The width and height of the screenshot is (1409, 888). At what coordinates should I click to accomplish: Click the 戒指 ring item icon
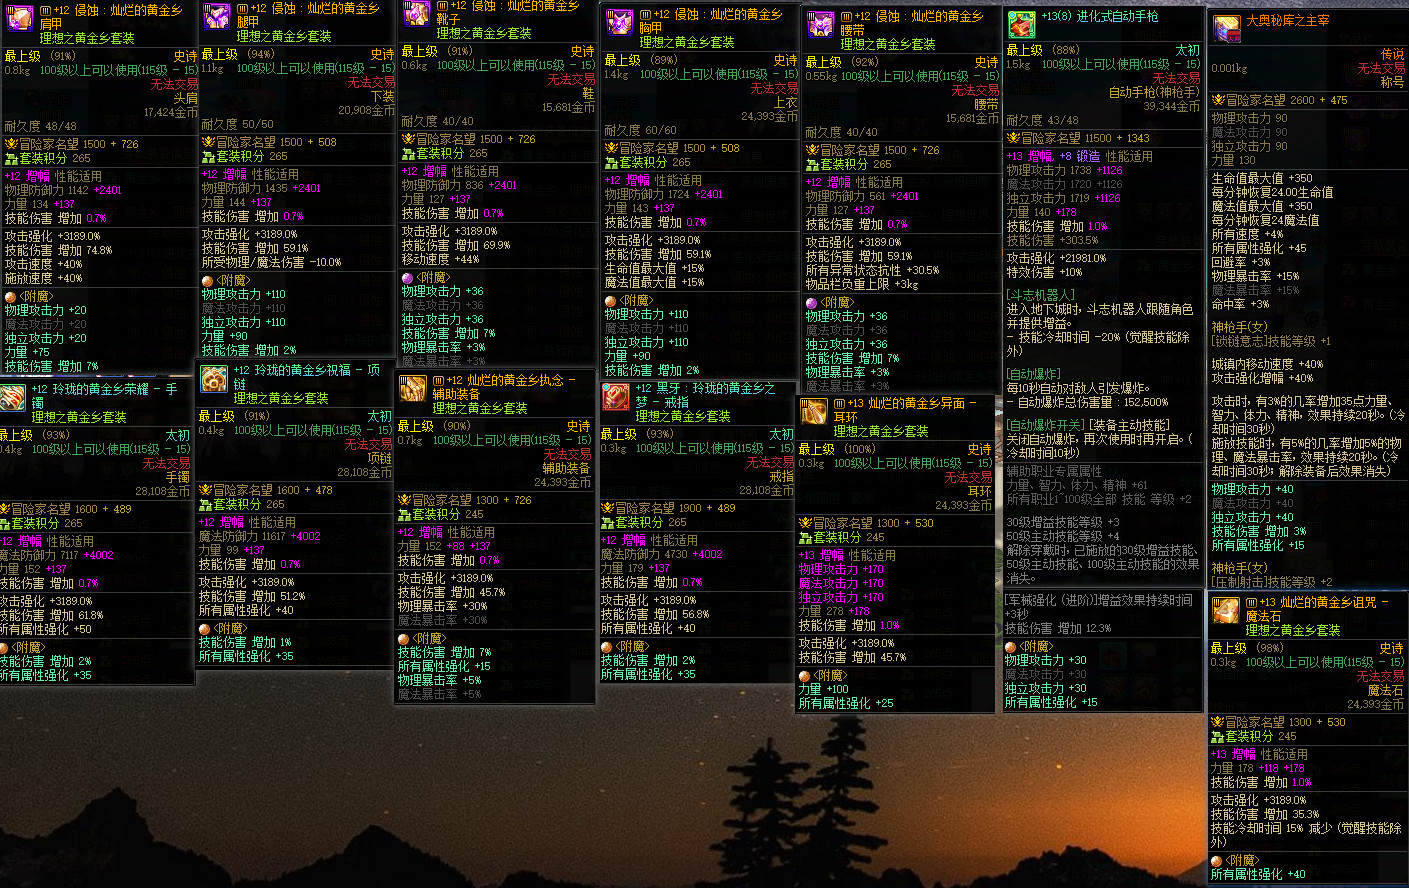(x=616, y=397)
